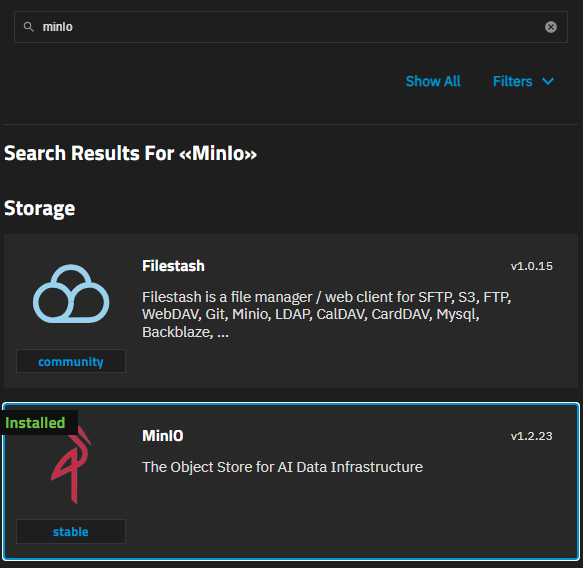Image resolution: width=583 pixels, height=568 pixels.
Task: Select the Filestash description text
Action: pos(326,314)
